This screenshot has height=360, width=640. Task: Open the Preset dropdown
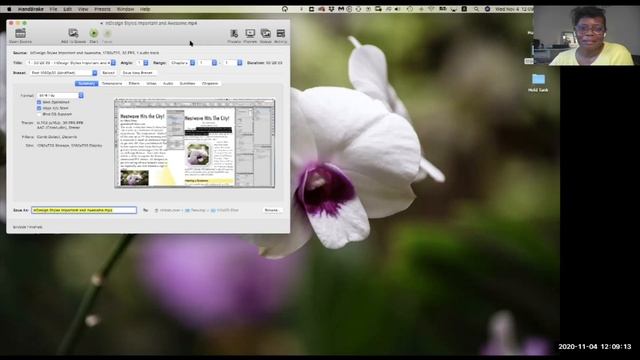[64, 73]
